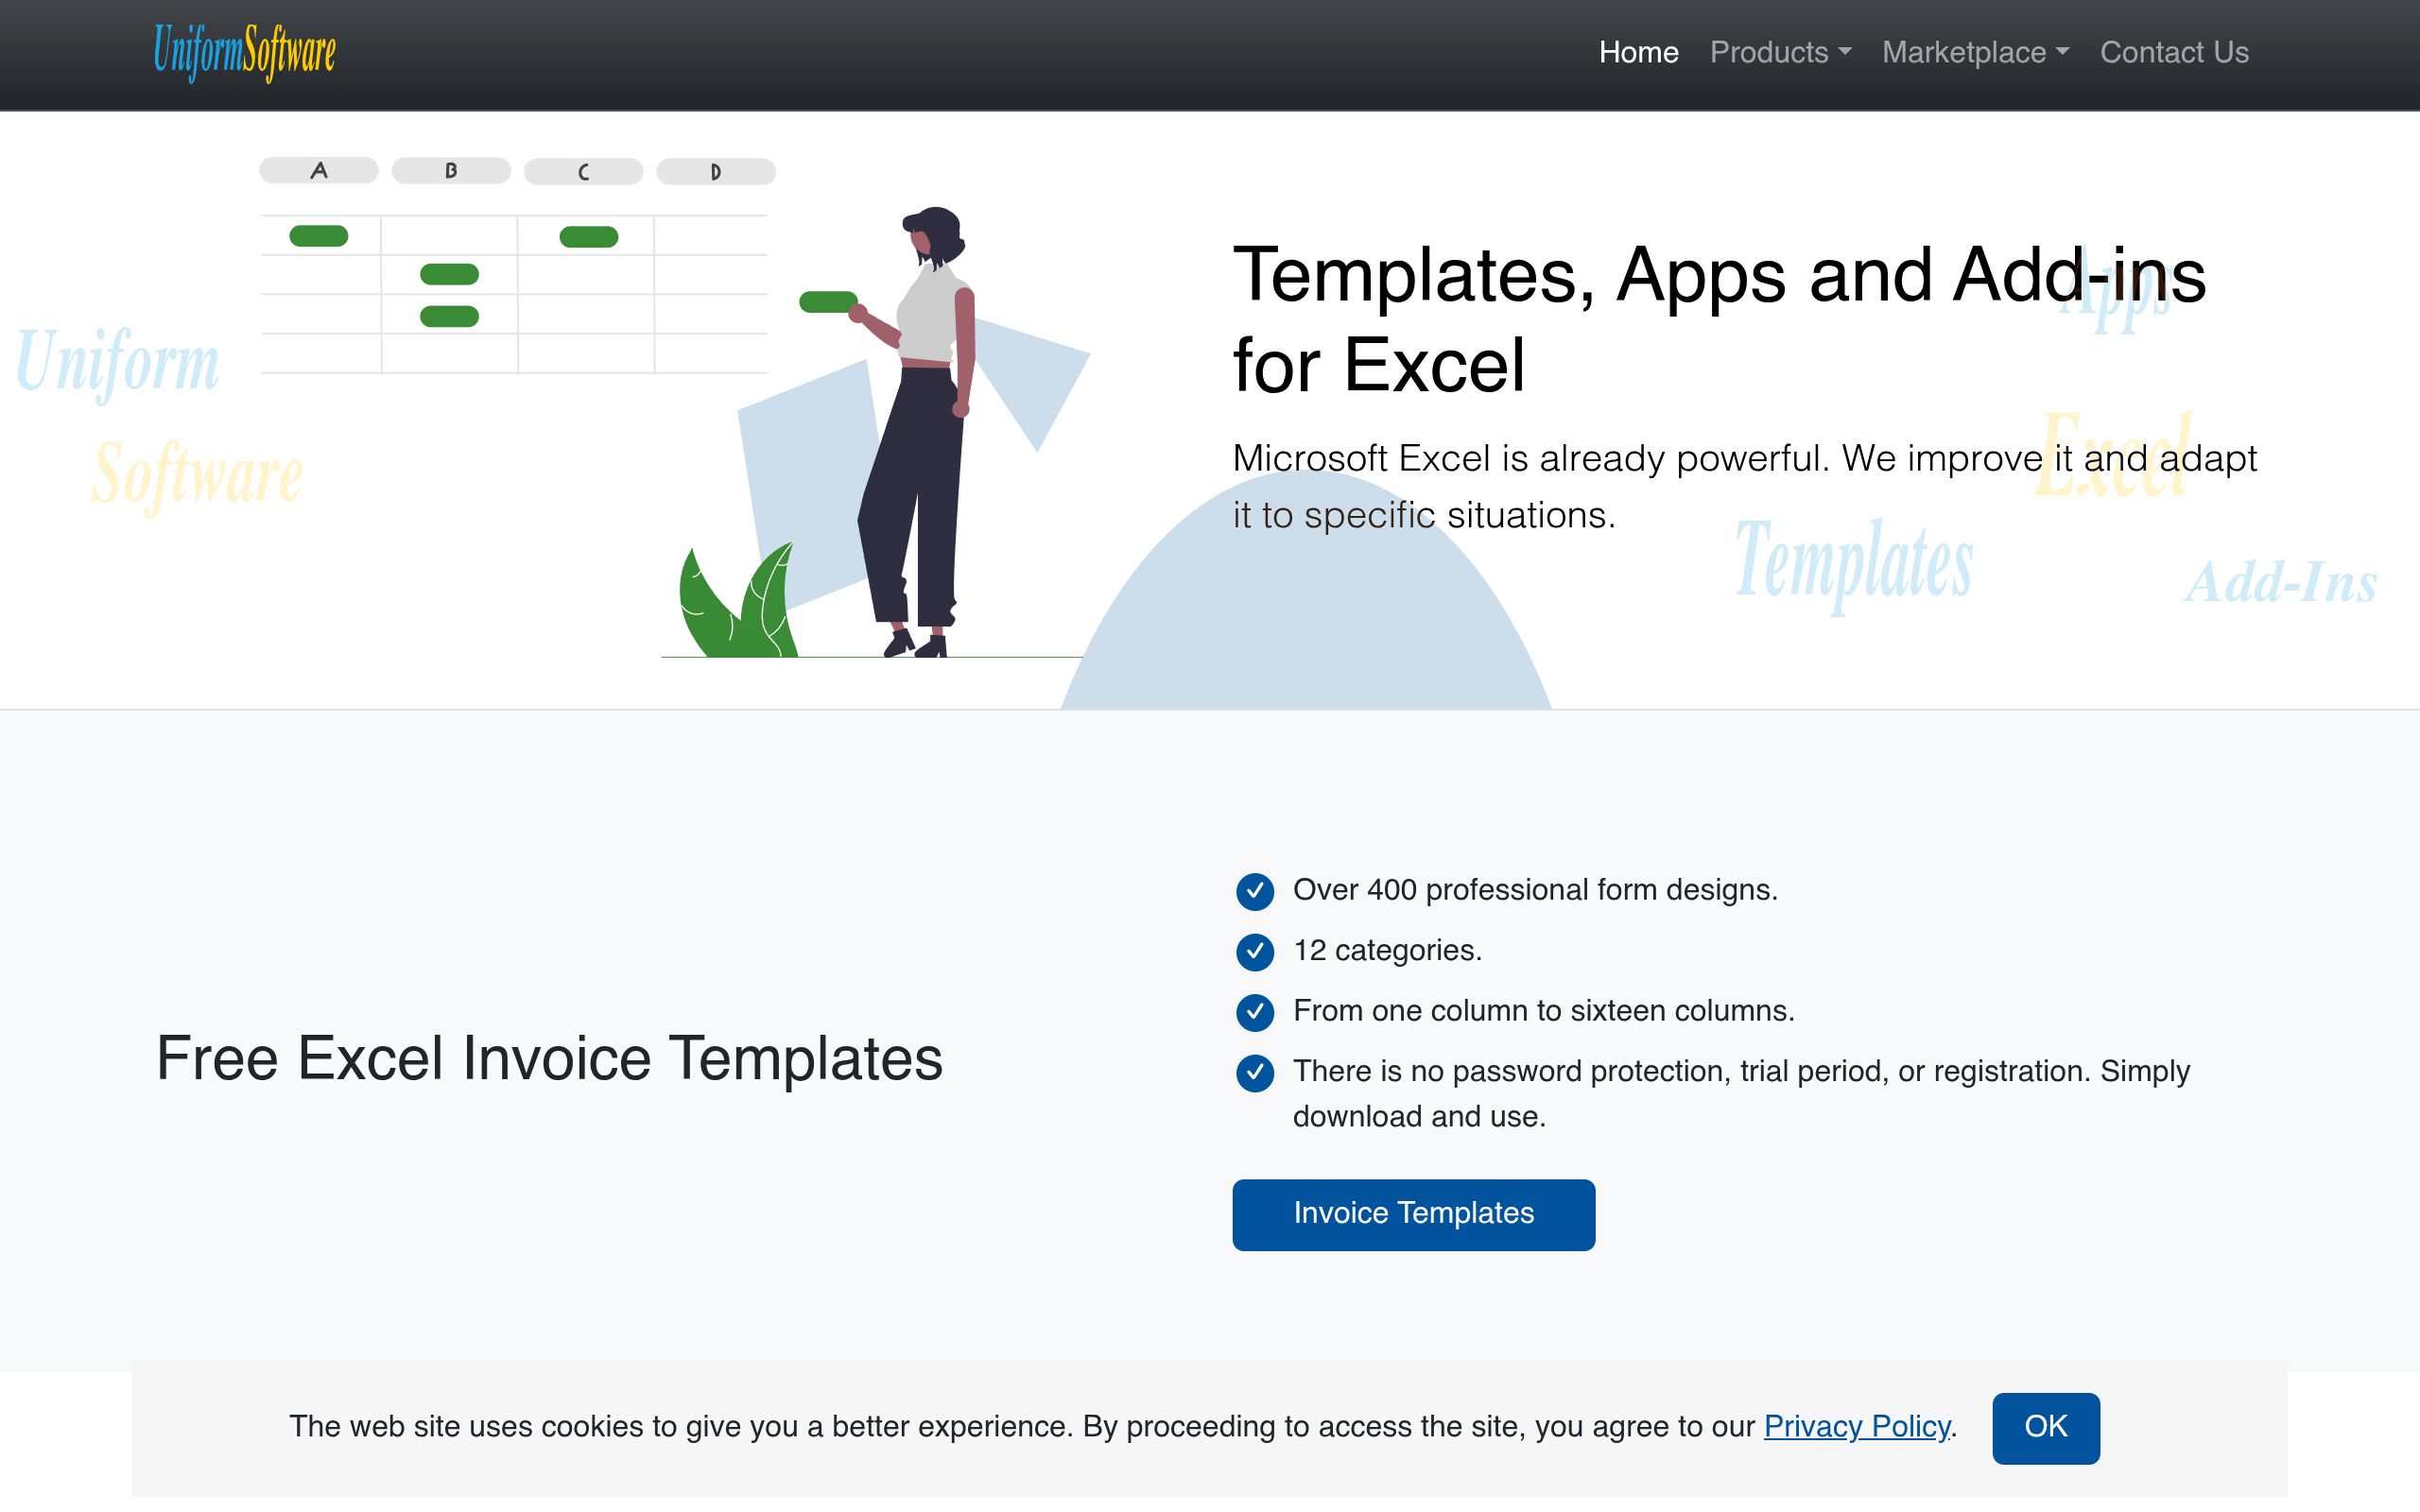The image size is (2420, 1512).
Task: Open the Privacy Policy link
Action: click(1857, 1426)
